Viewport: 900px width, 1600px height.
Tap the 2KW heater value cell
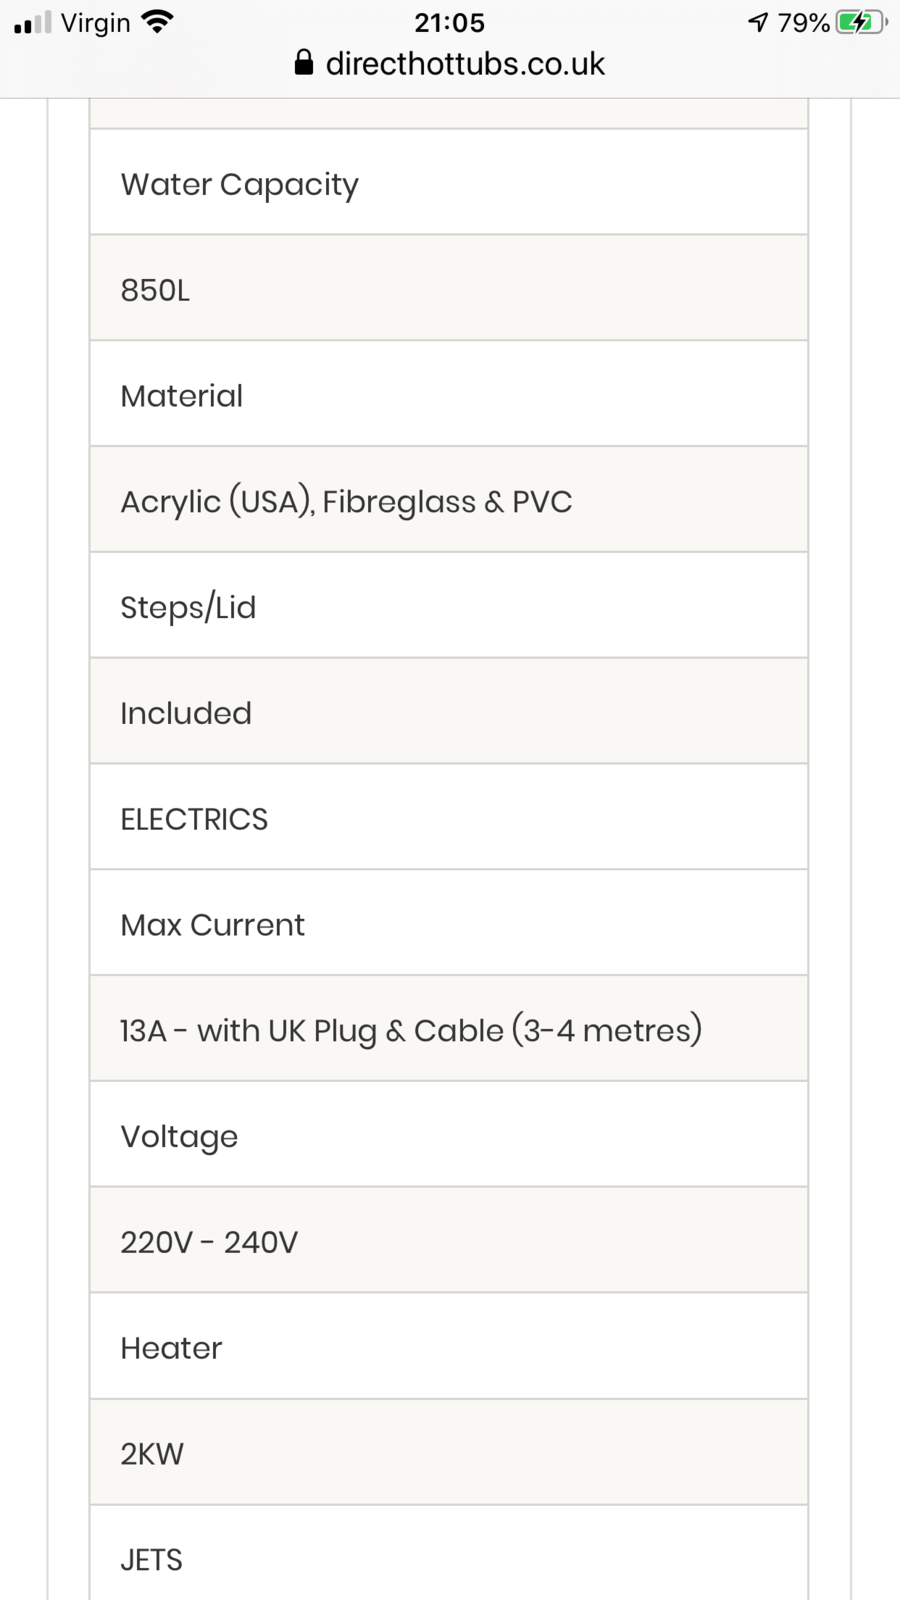click(449, 1453)
